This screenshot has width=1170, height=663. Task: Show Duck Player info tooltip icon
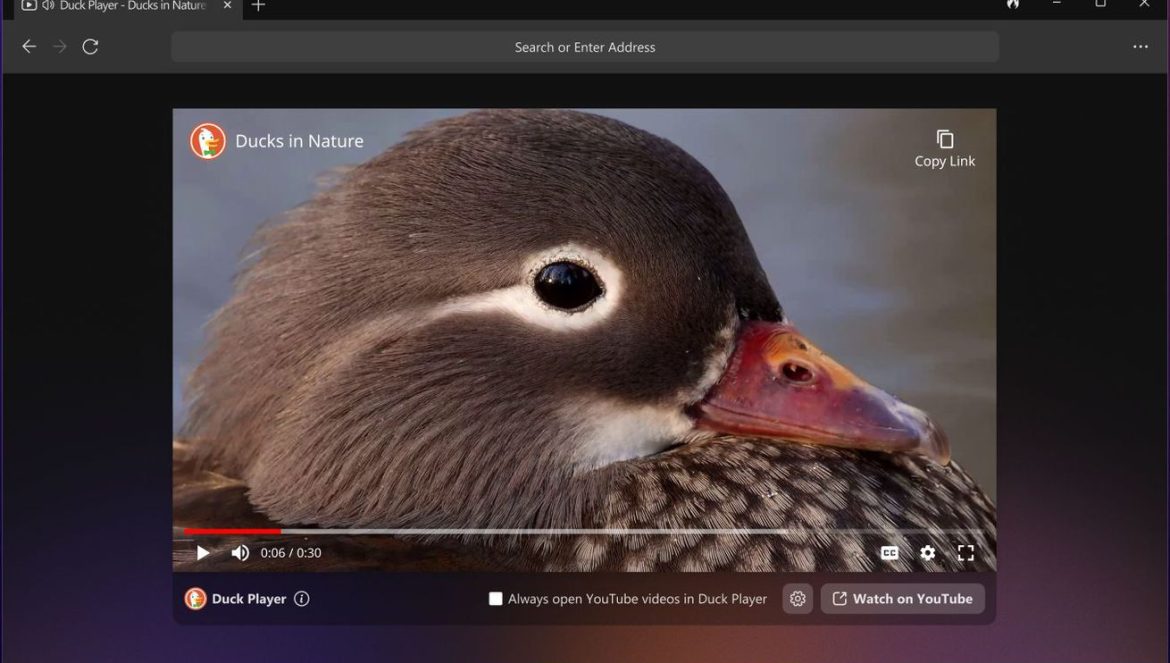[x=301, y=598]
